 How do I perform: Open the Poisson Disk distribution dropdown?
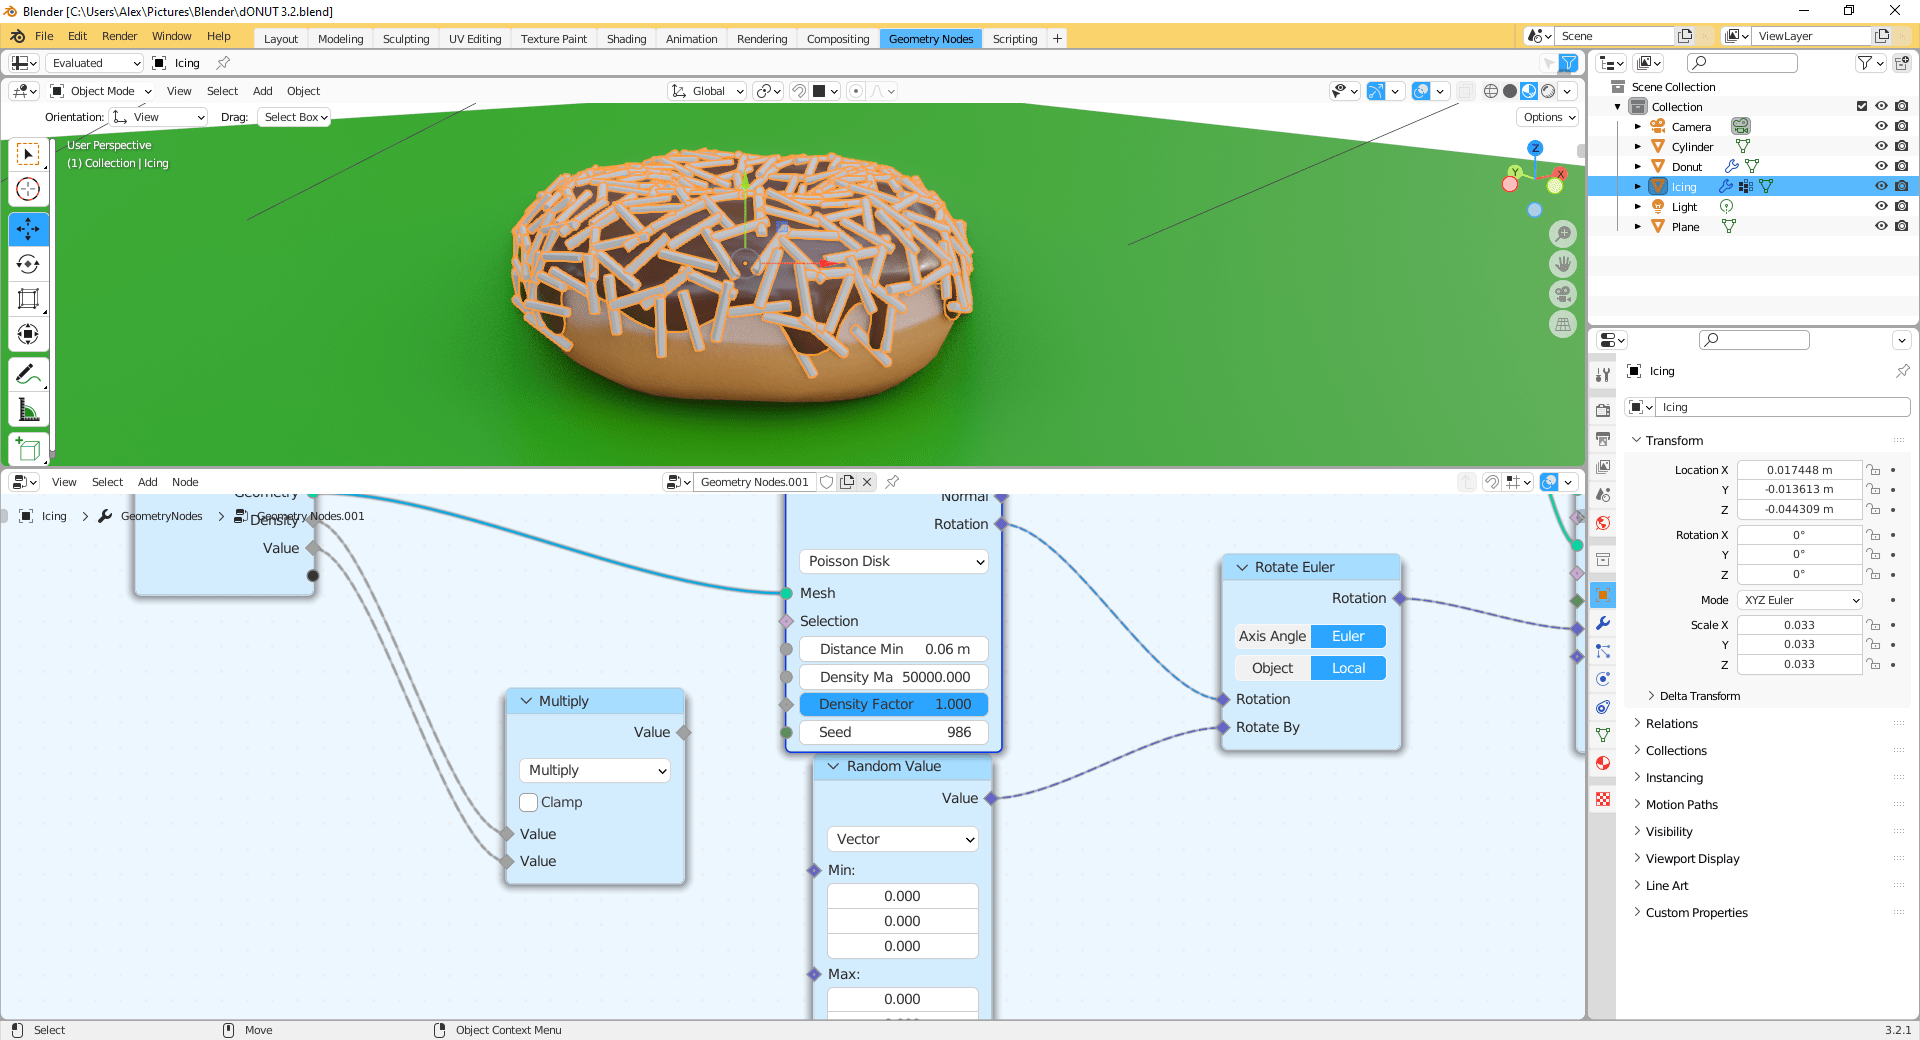tap(892, 561)
